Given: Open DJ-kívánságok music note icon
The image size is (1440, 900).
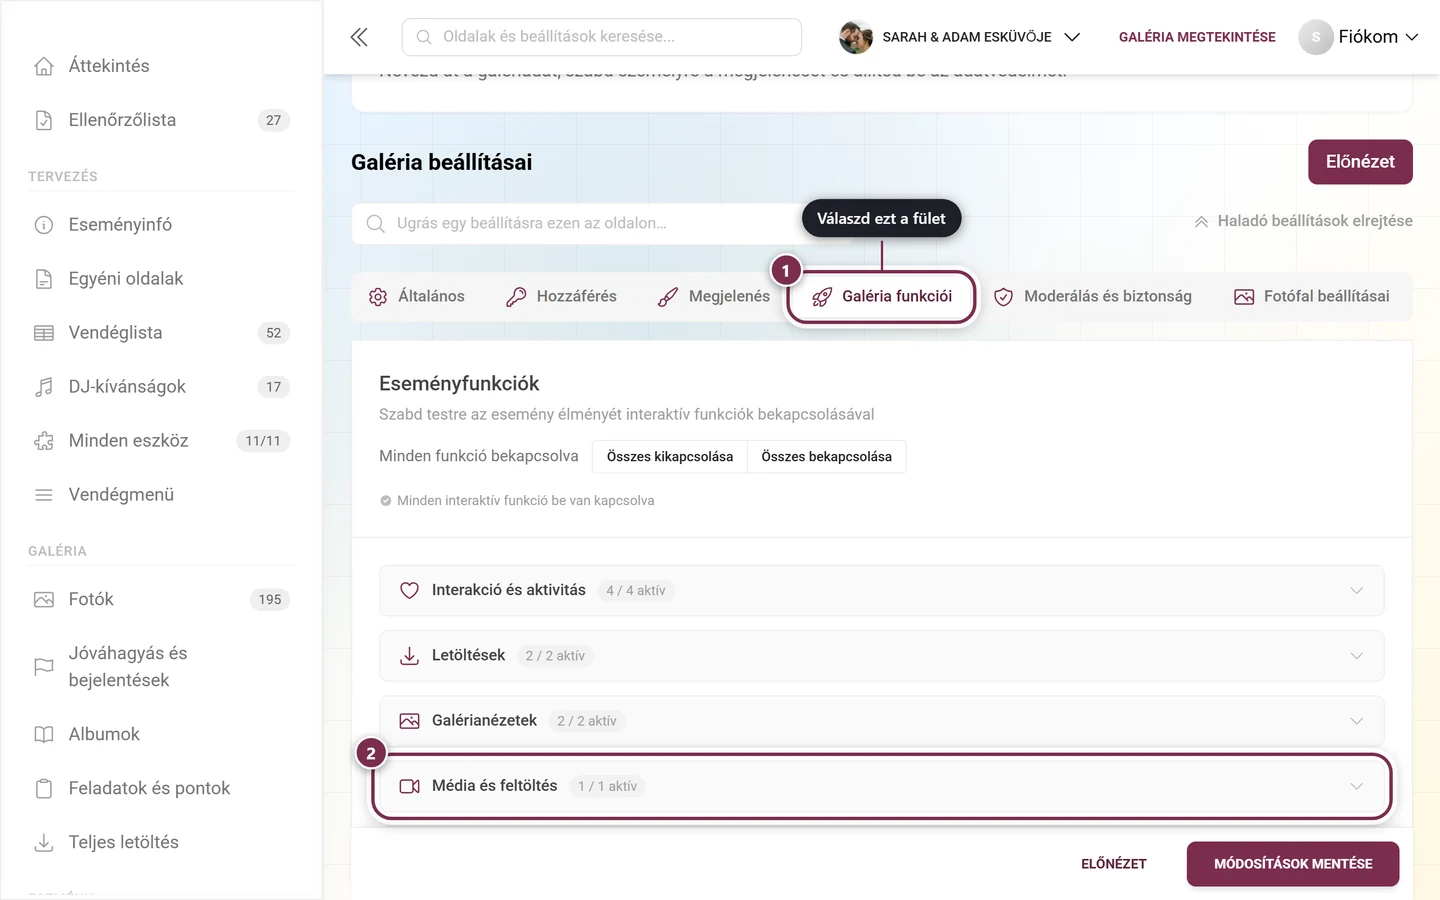Looking at the screenshot, I should [44, 387].
